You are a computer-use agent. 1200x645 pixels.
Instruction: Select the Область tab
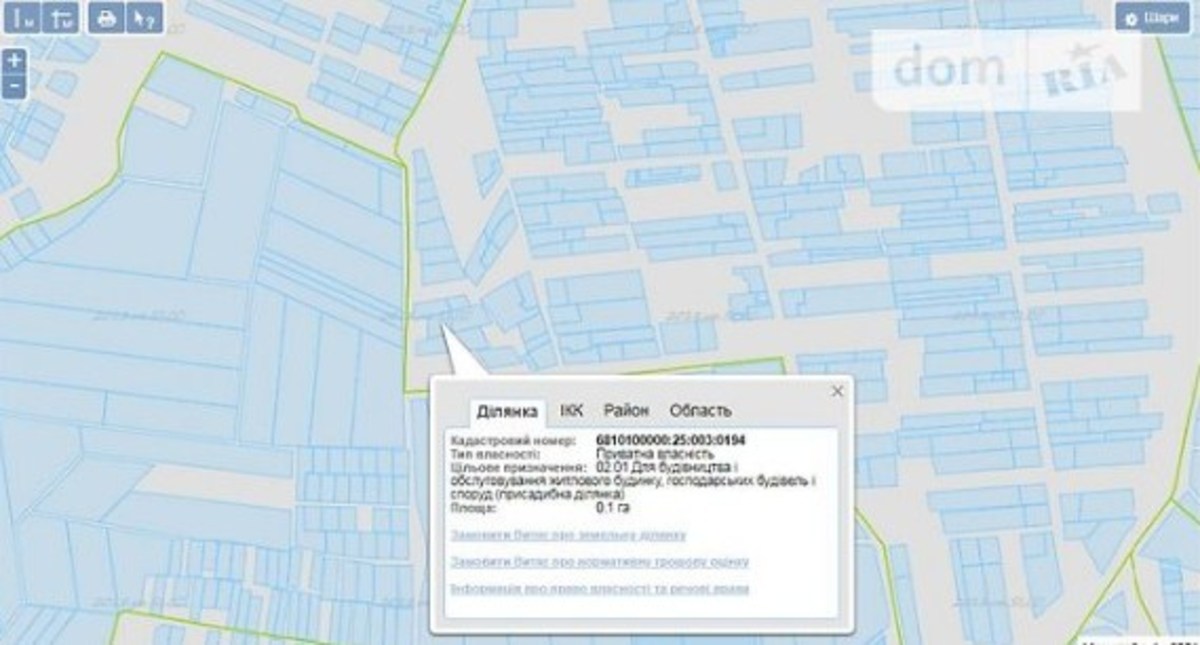700,411
